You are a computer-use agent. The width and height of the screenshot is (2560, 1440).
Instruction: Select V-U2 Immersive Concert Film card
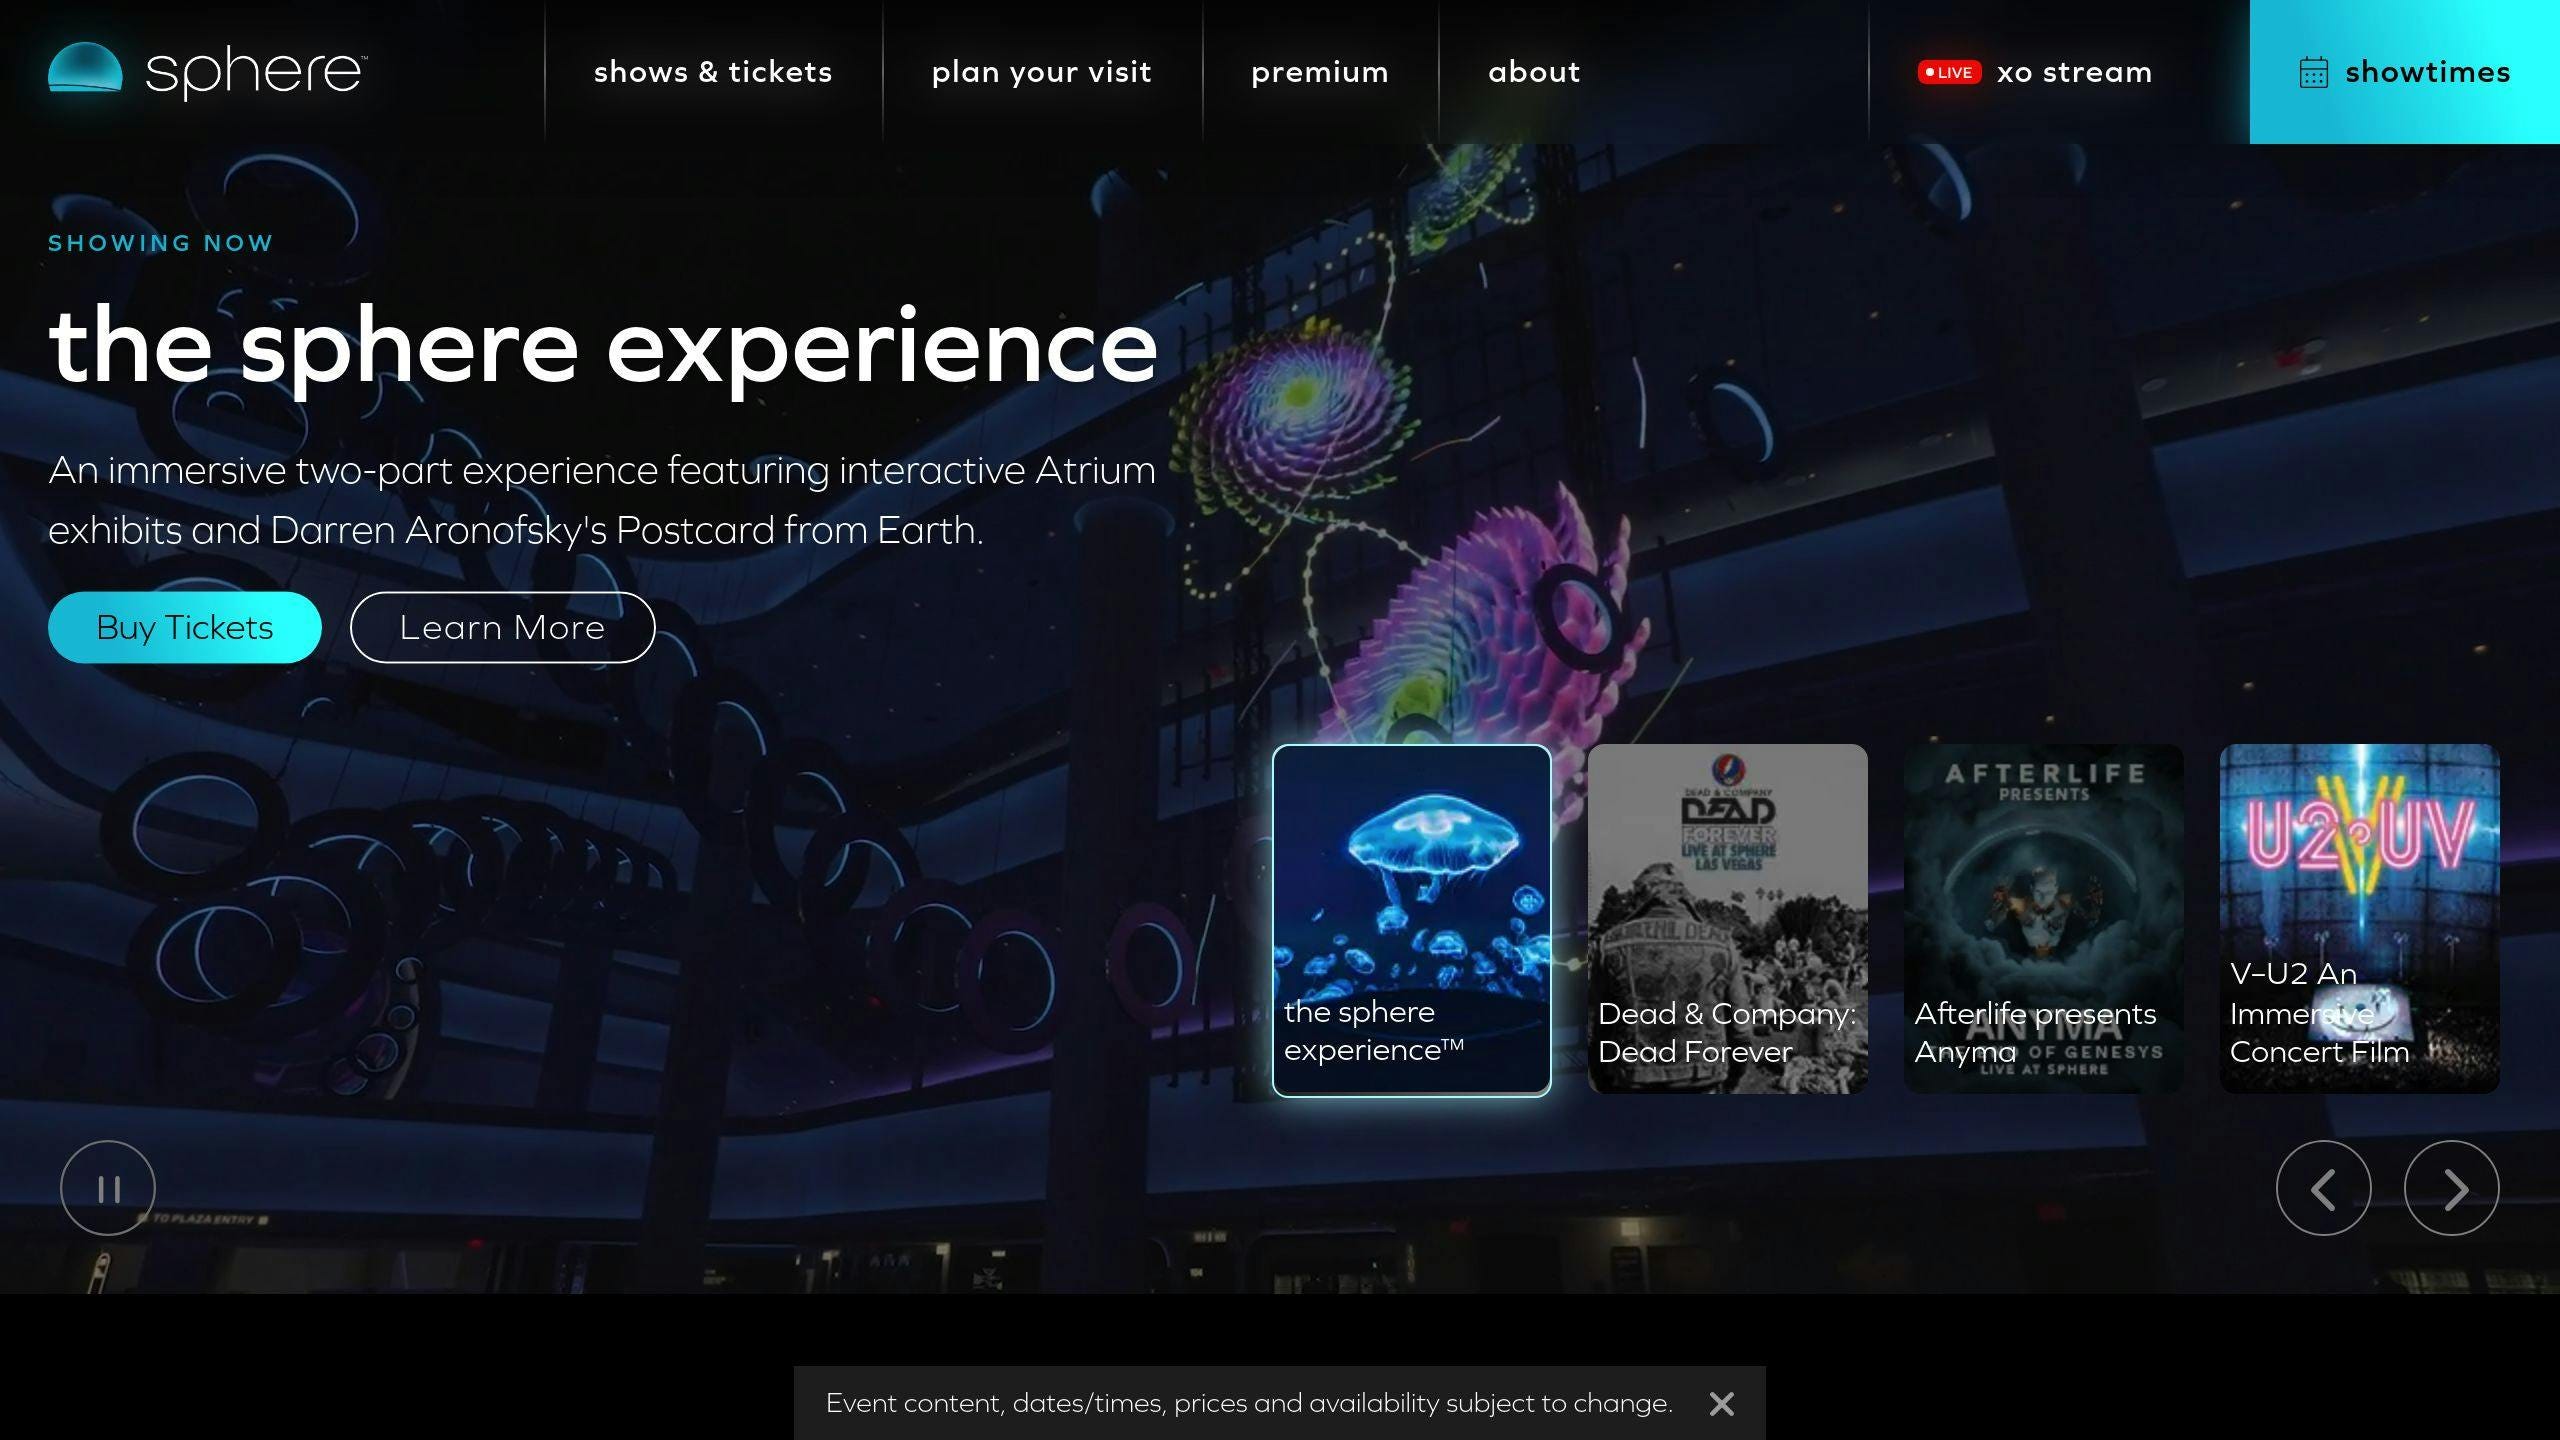(x=2359, y=920)
